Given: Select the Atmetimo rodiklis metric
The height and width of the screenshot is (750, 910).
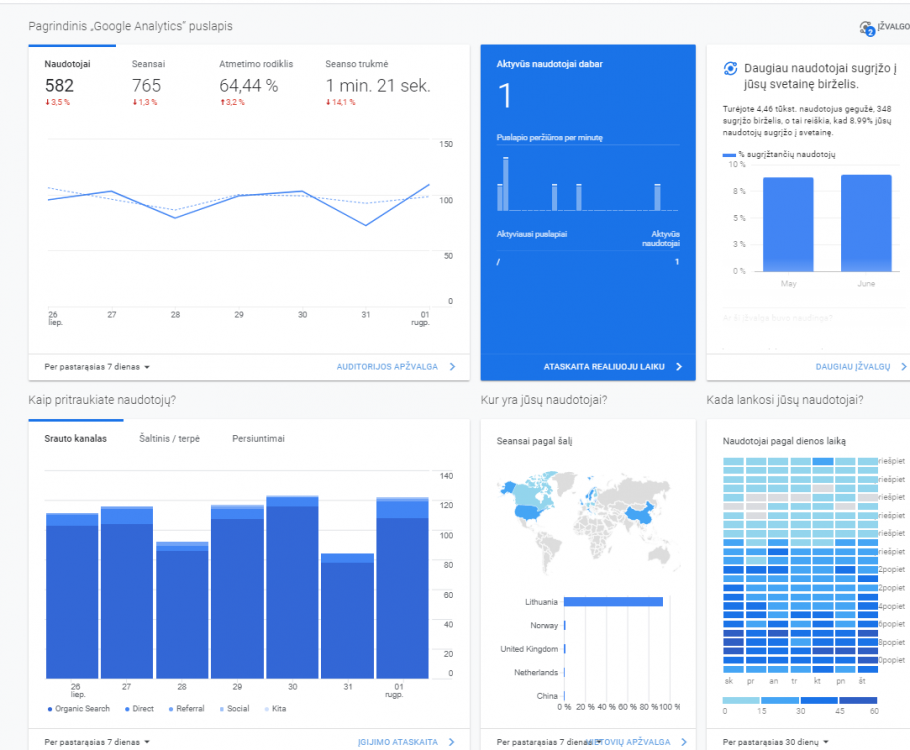Looking at the screenshot, I should (256, 64).
